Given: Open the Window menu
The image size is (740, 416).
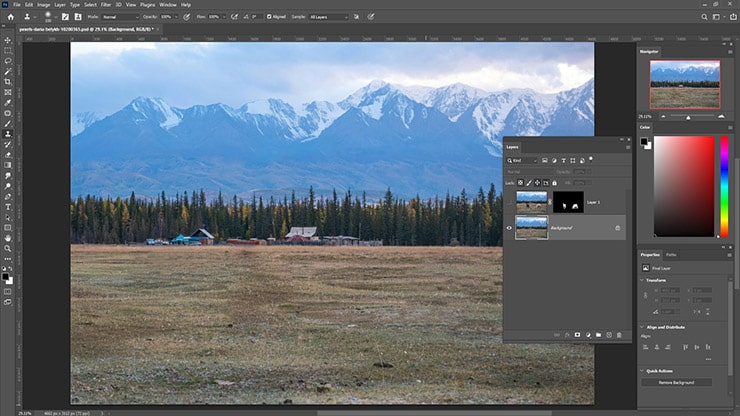Looking at the screenshot, I should coord(168,5).
